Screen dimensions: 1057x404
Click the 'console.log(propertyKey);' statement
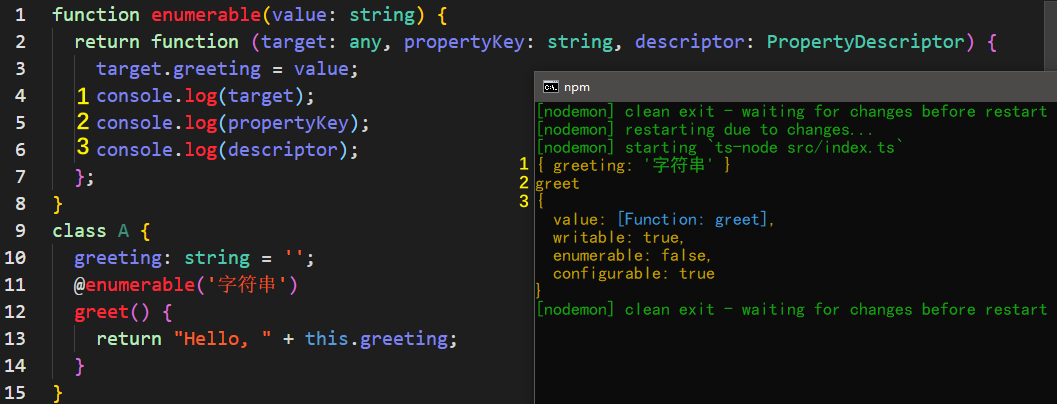point(233,123)
